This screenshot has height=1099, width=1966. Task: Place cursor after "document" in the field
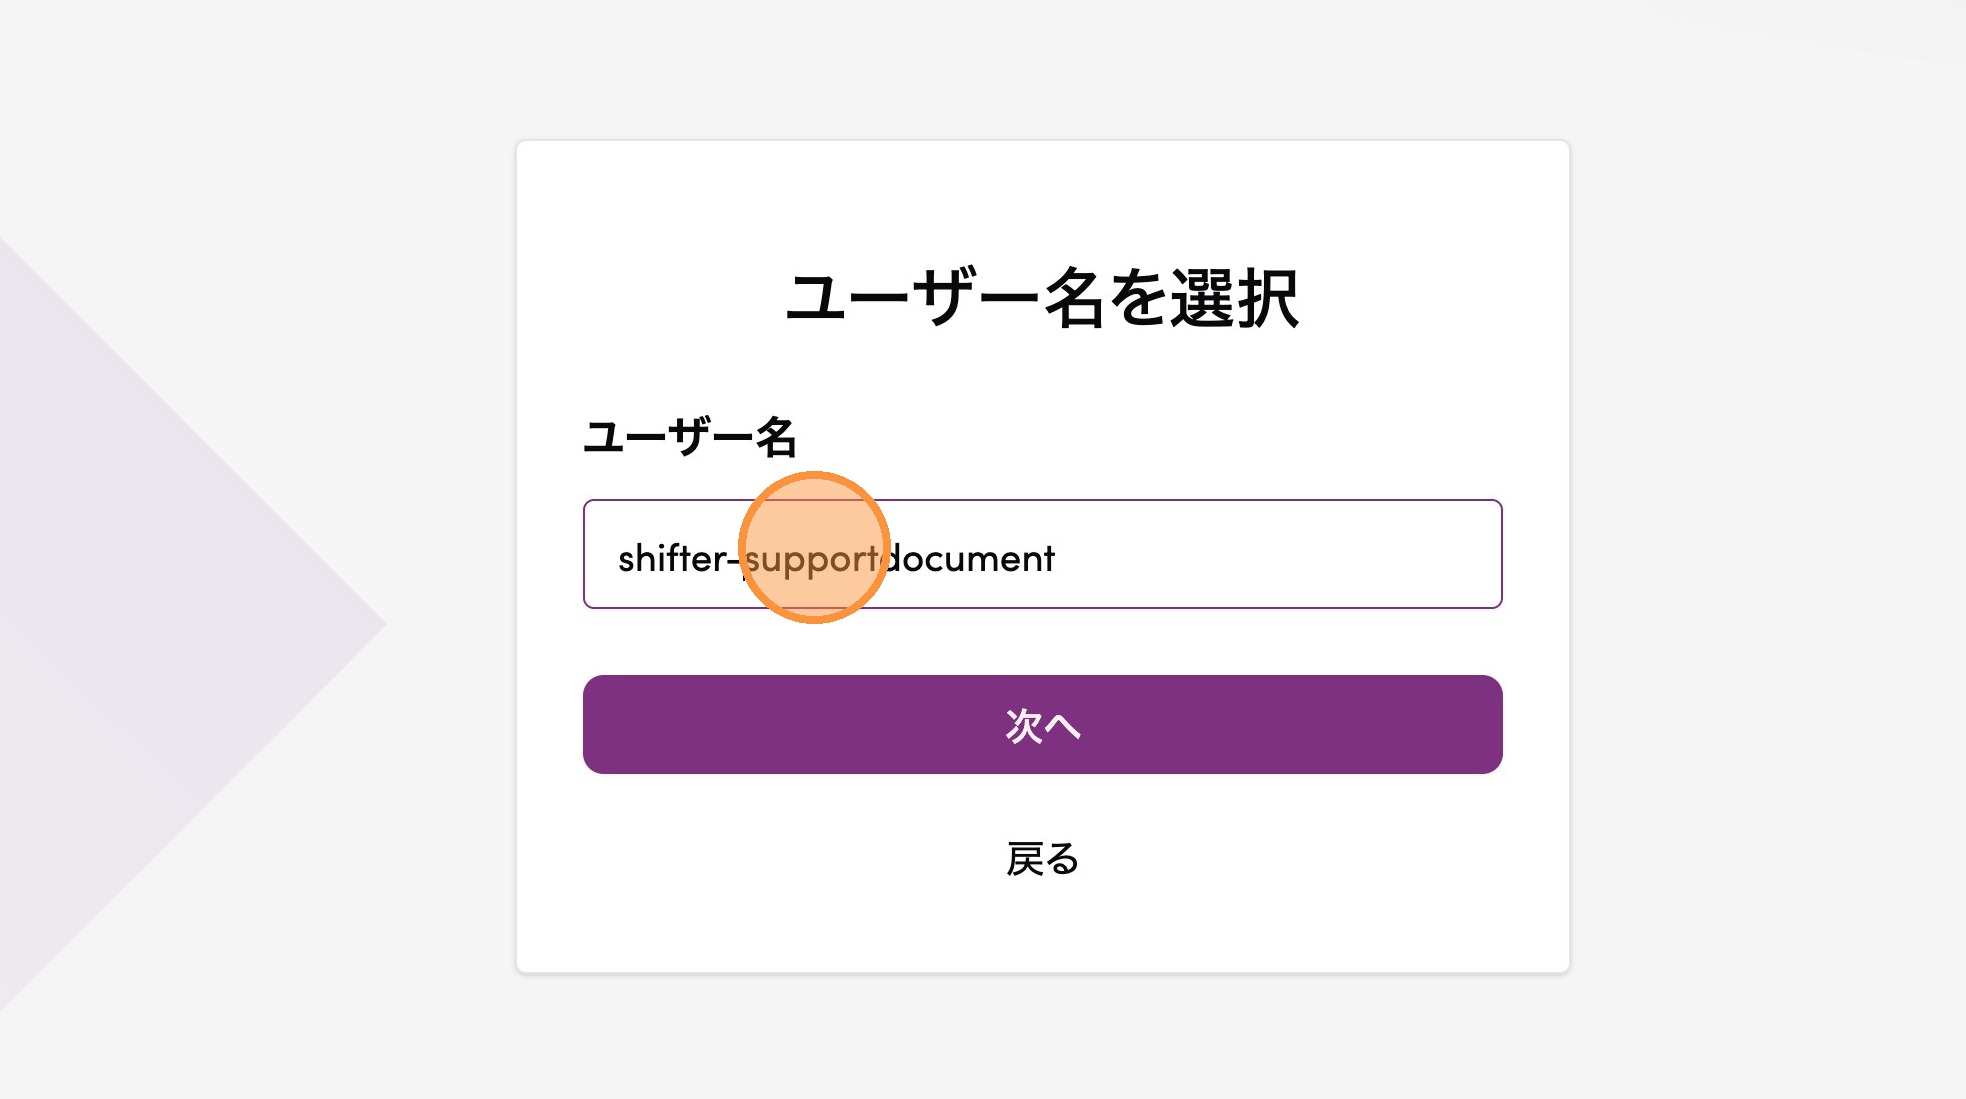(1057, 558)
